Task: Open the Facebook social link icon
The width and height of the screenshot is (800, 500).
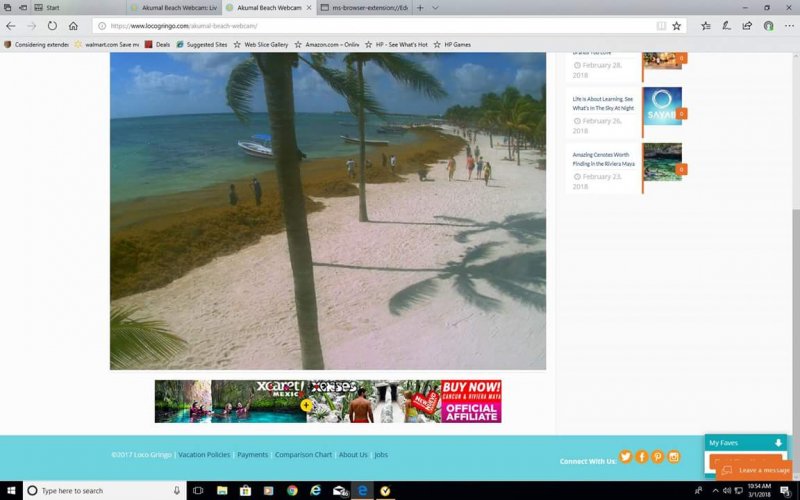Action: click(x=641, y=456)
